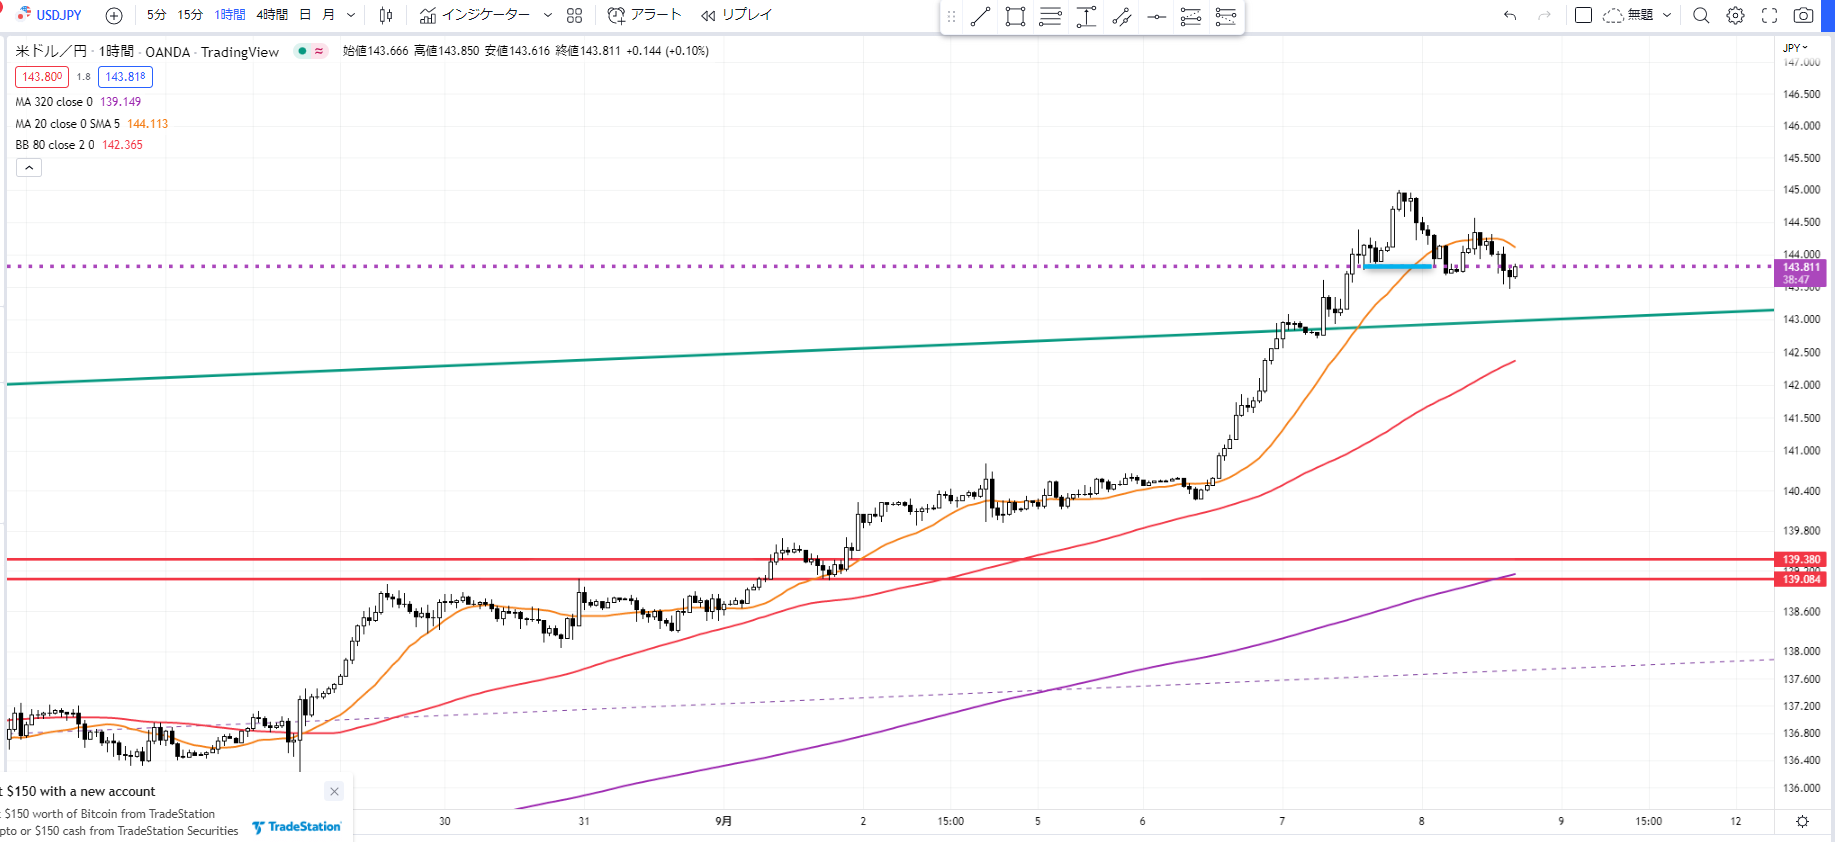Open chart settings gear icon

click(x=1736, y=15)
